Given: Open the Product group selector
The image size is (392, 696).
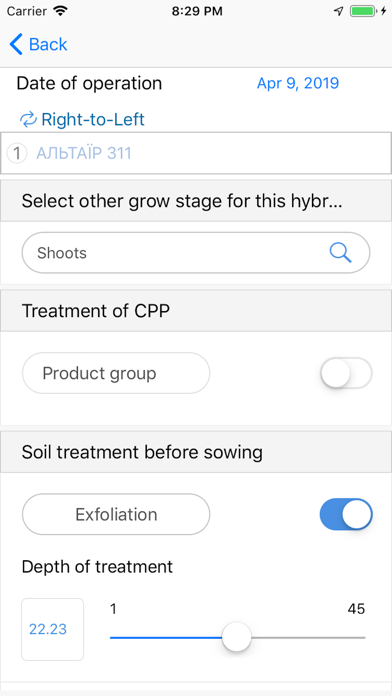Looking at the screenshot, I should point(116,373).
